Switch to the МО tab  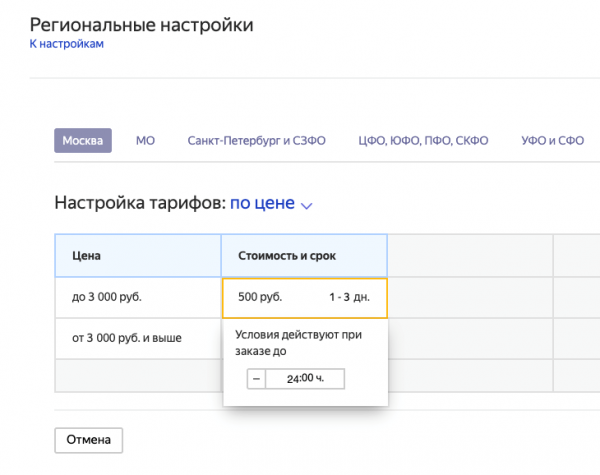click(145, 140)
